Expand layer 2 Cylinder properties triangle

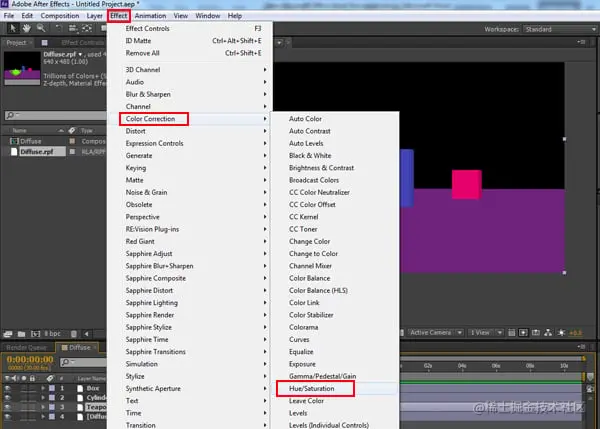pos(43,398)
